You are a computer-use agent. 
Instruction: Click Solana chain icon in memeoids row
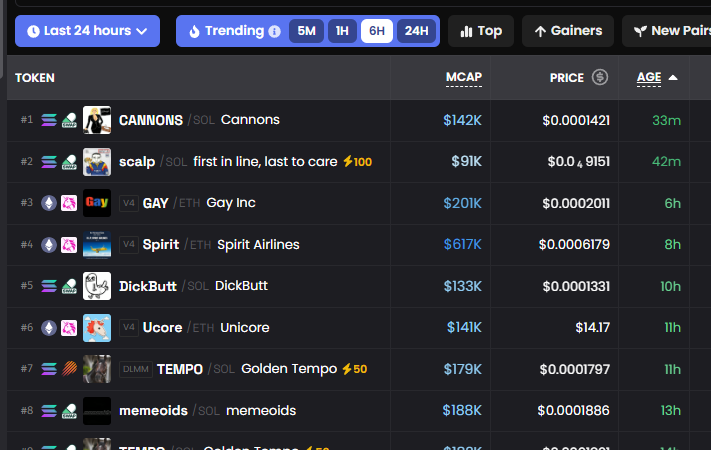tap(49, 411)
